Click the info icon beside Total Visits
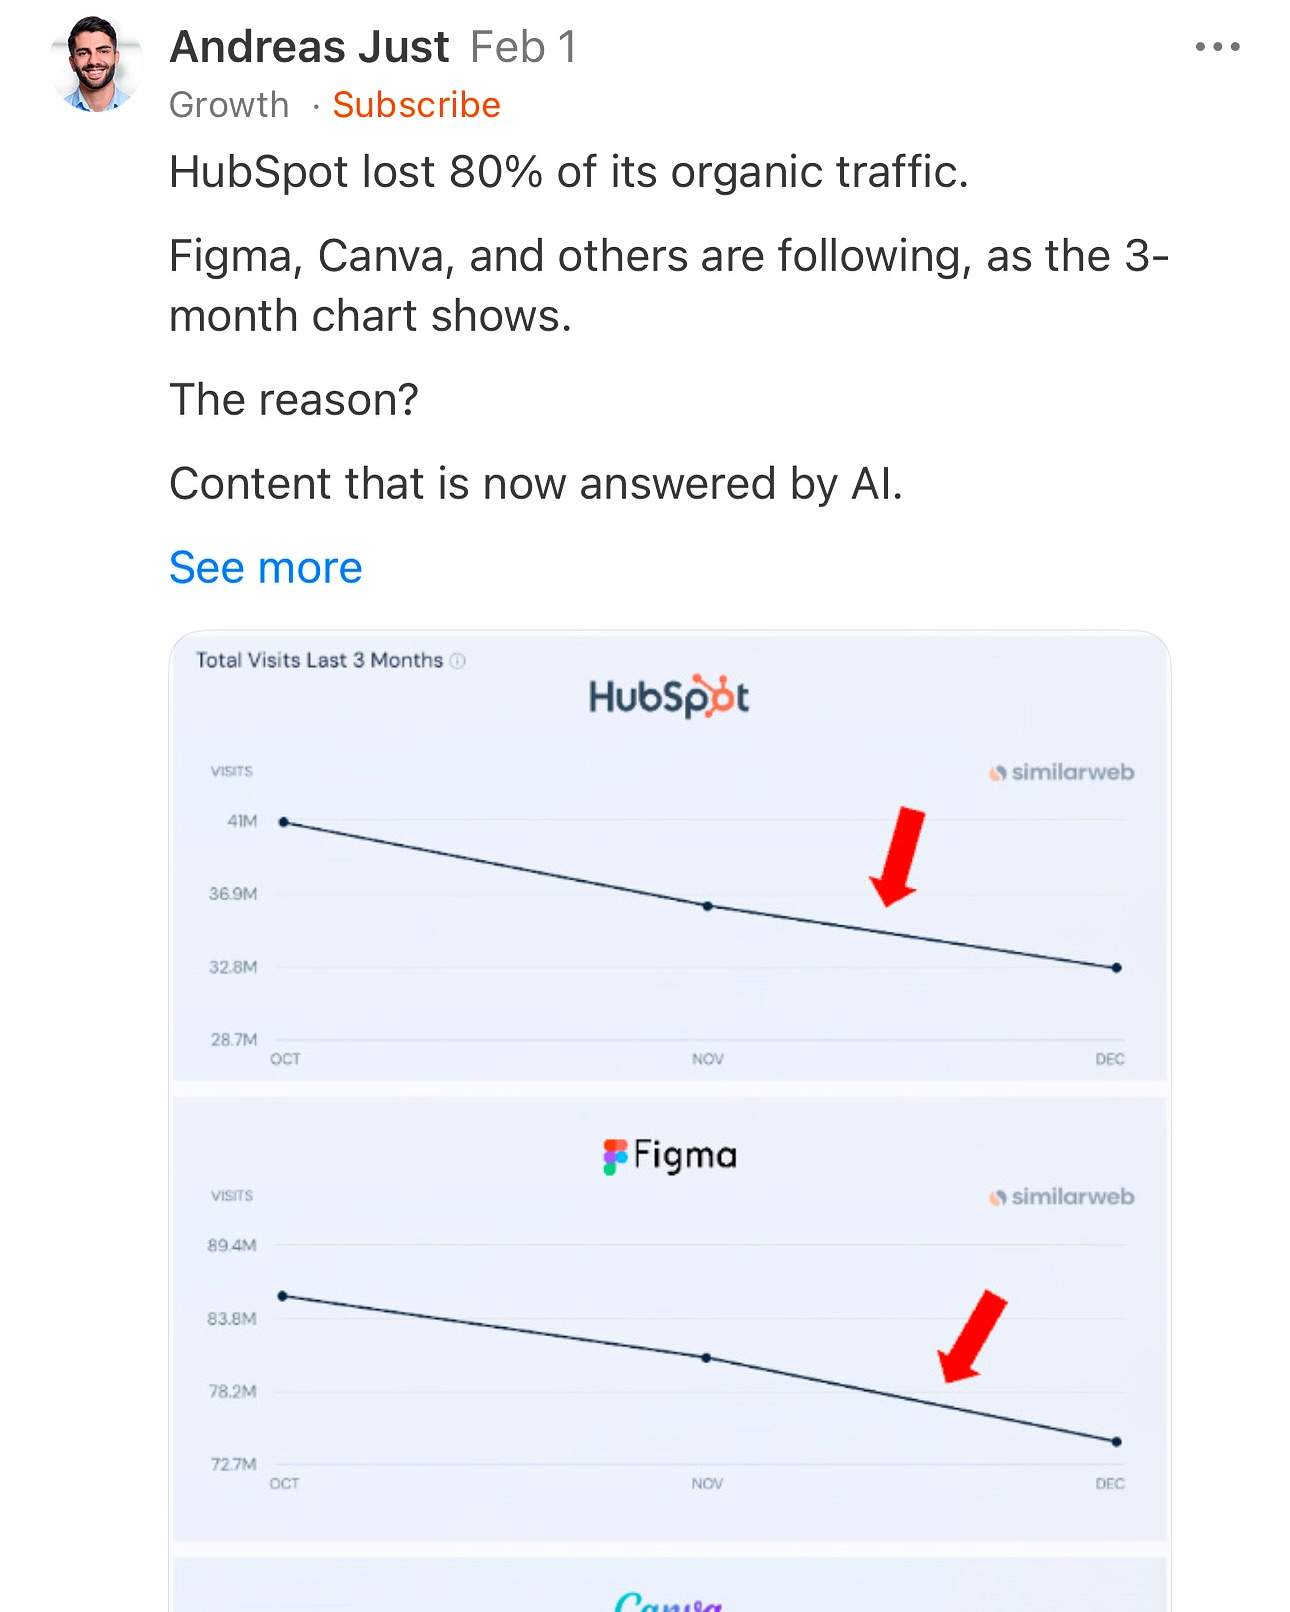Image resolution: width=1290 pixels, height=1612 pixels. [458, 661]
